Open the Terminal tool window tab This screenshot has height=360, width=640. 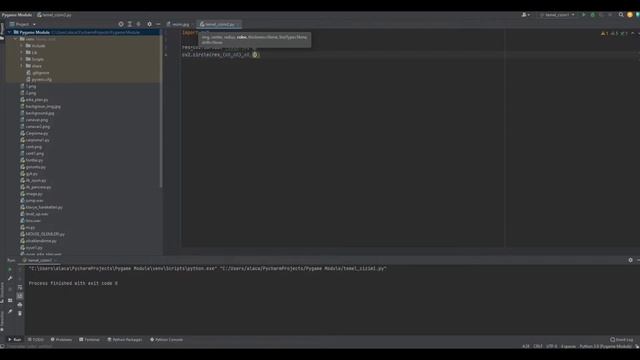point(89,340)
